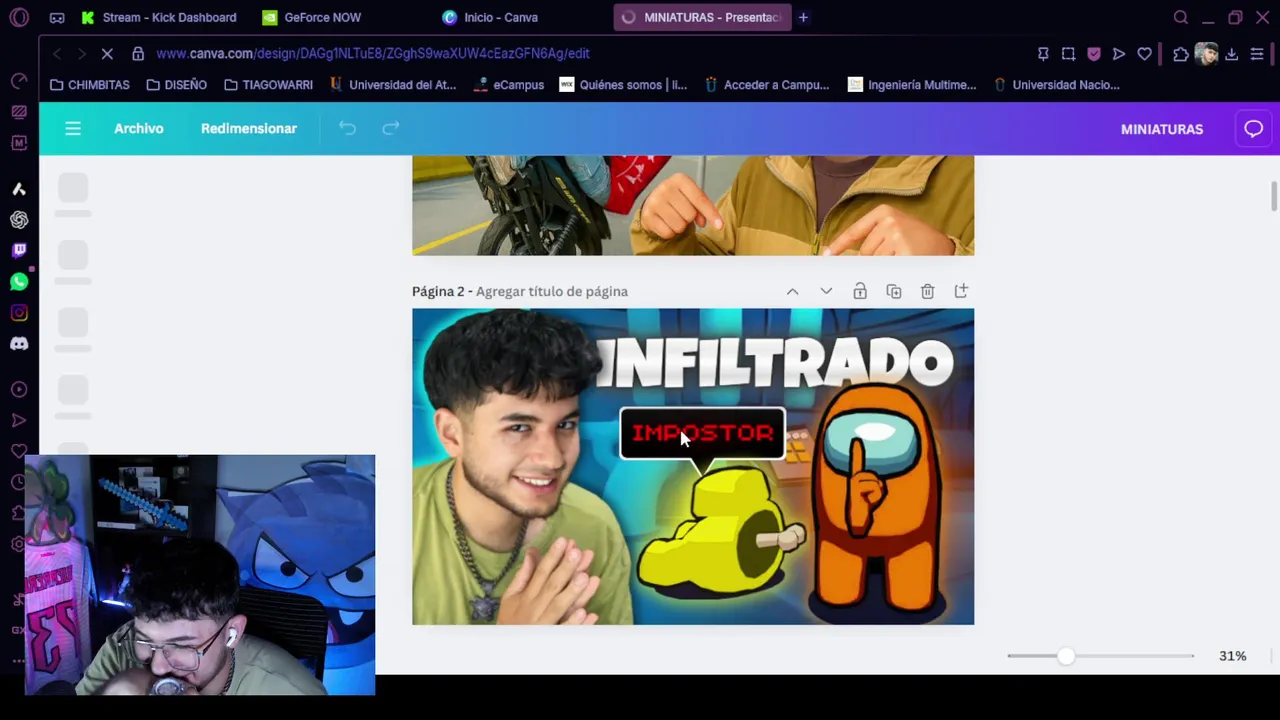The image size is (1280, 720).
Task: Select the IMPOSTOR text box on canvas
Action: [702, 433]
